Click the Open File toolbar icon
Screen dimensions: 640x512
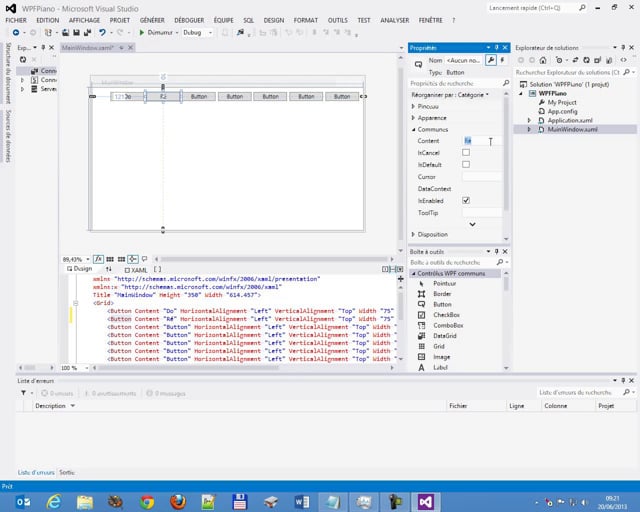(x=65, y=32)
